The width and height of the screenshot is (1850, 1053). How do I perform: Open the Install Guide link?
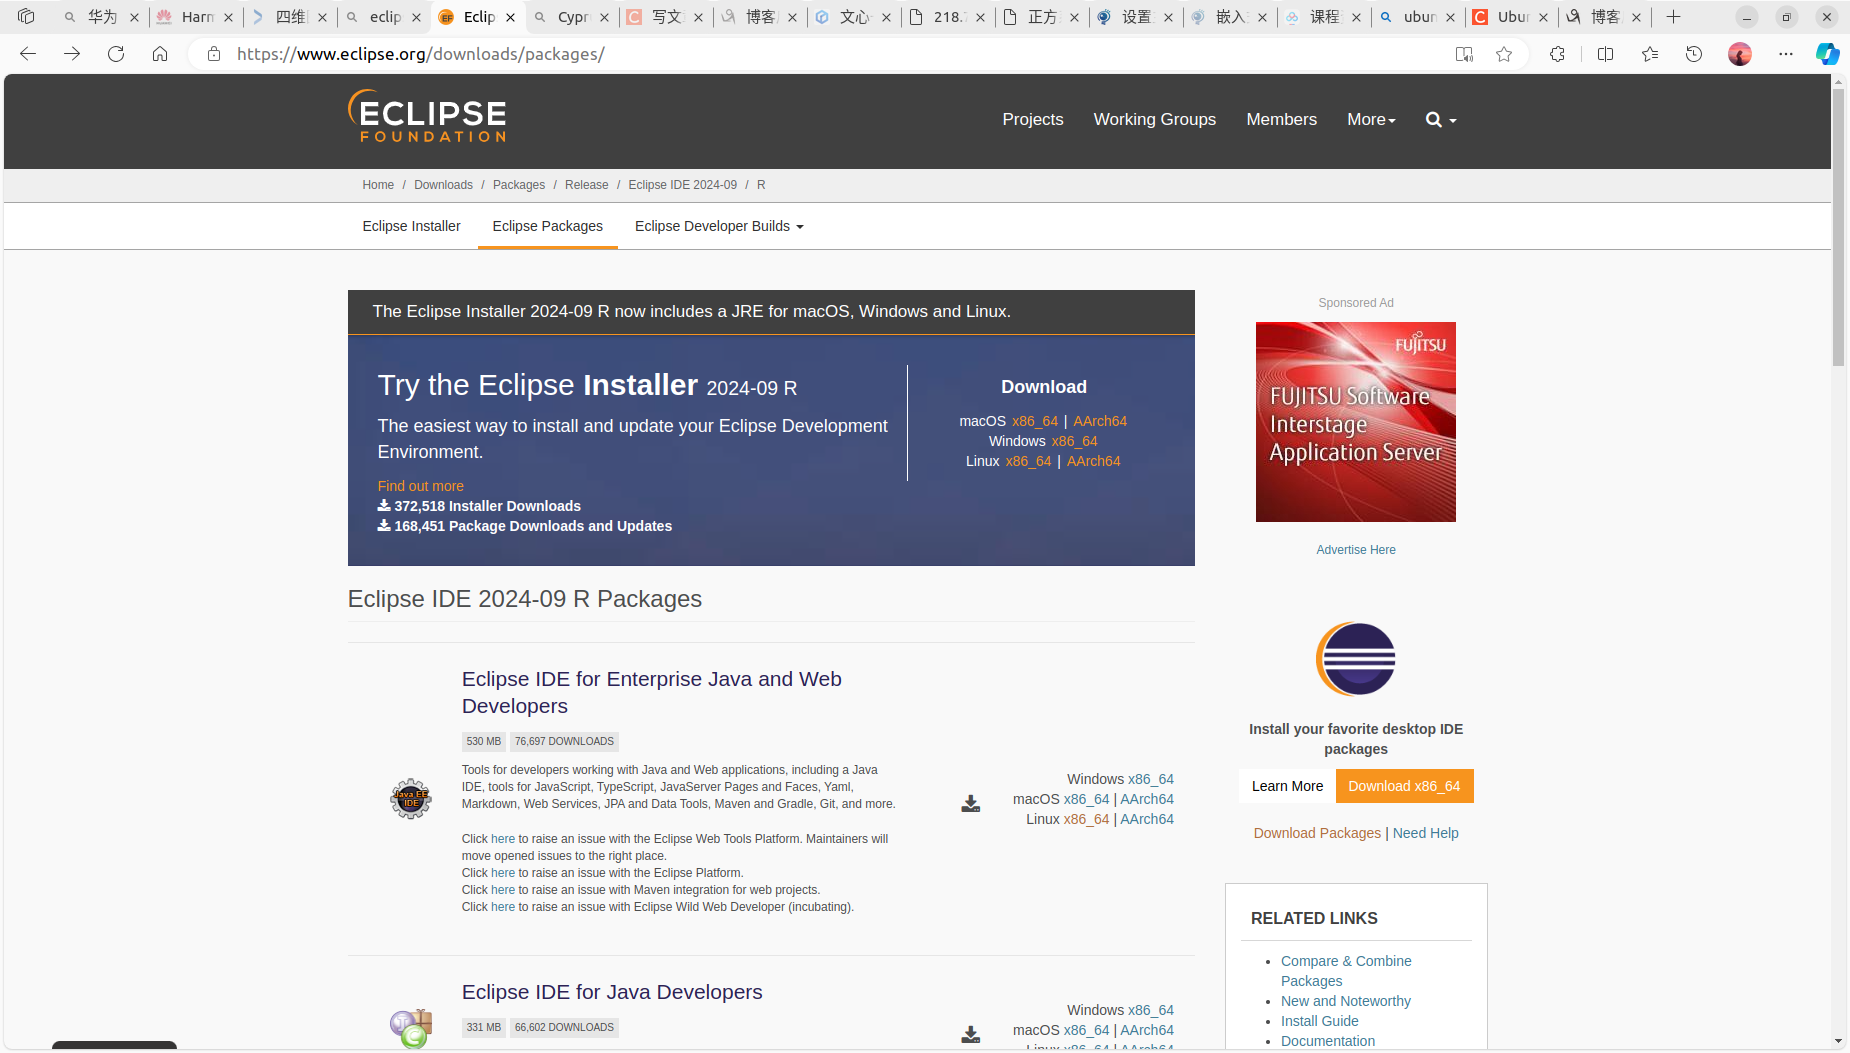click(x=1319, y=1021)
